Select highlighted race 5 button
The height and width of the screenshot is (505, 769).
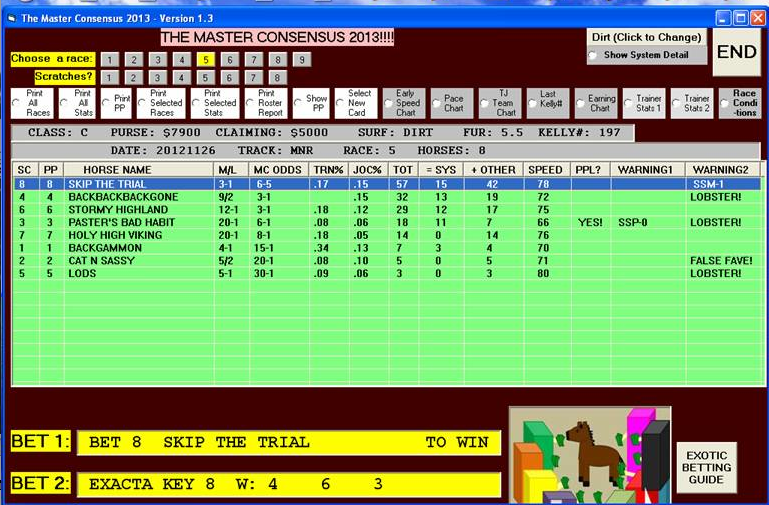pos(205,60)
